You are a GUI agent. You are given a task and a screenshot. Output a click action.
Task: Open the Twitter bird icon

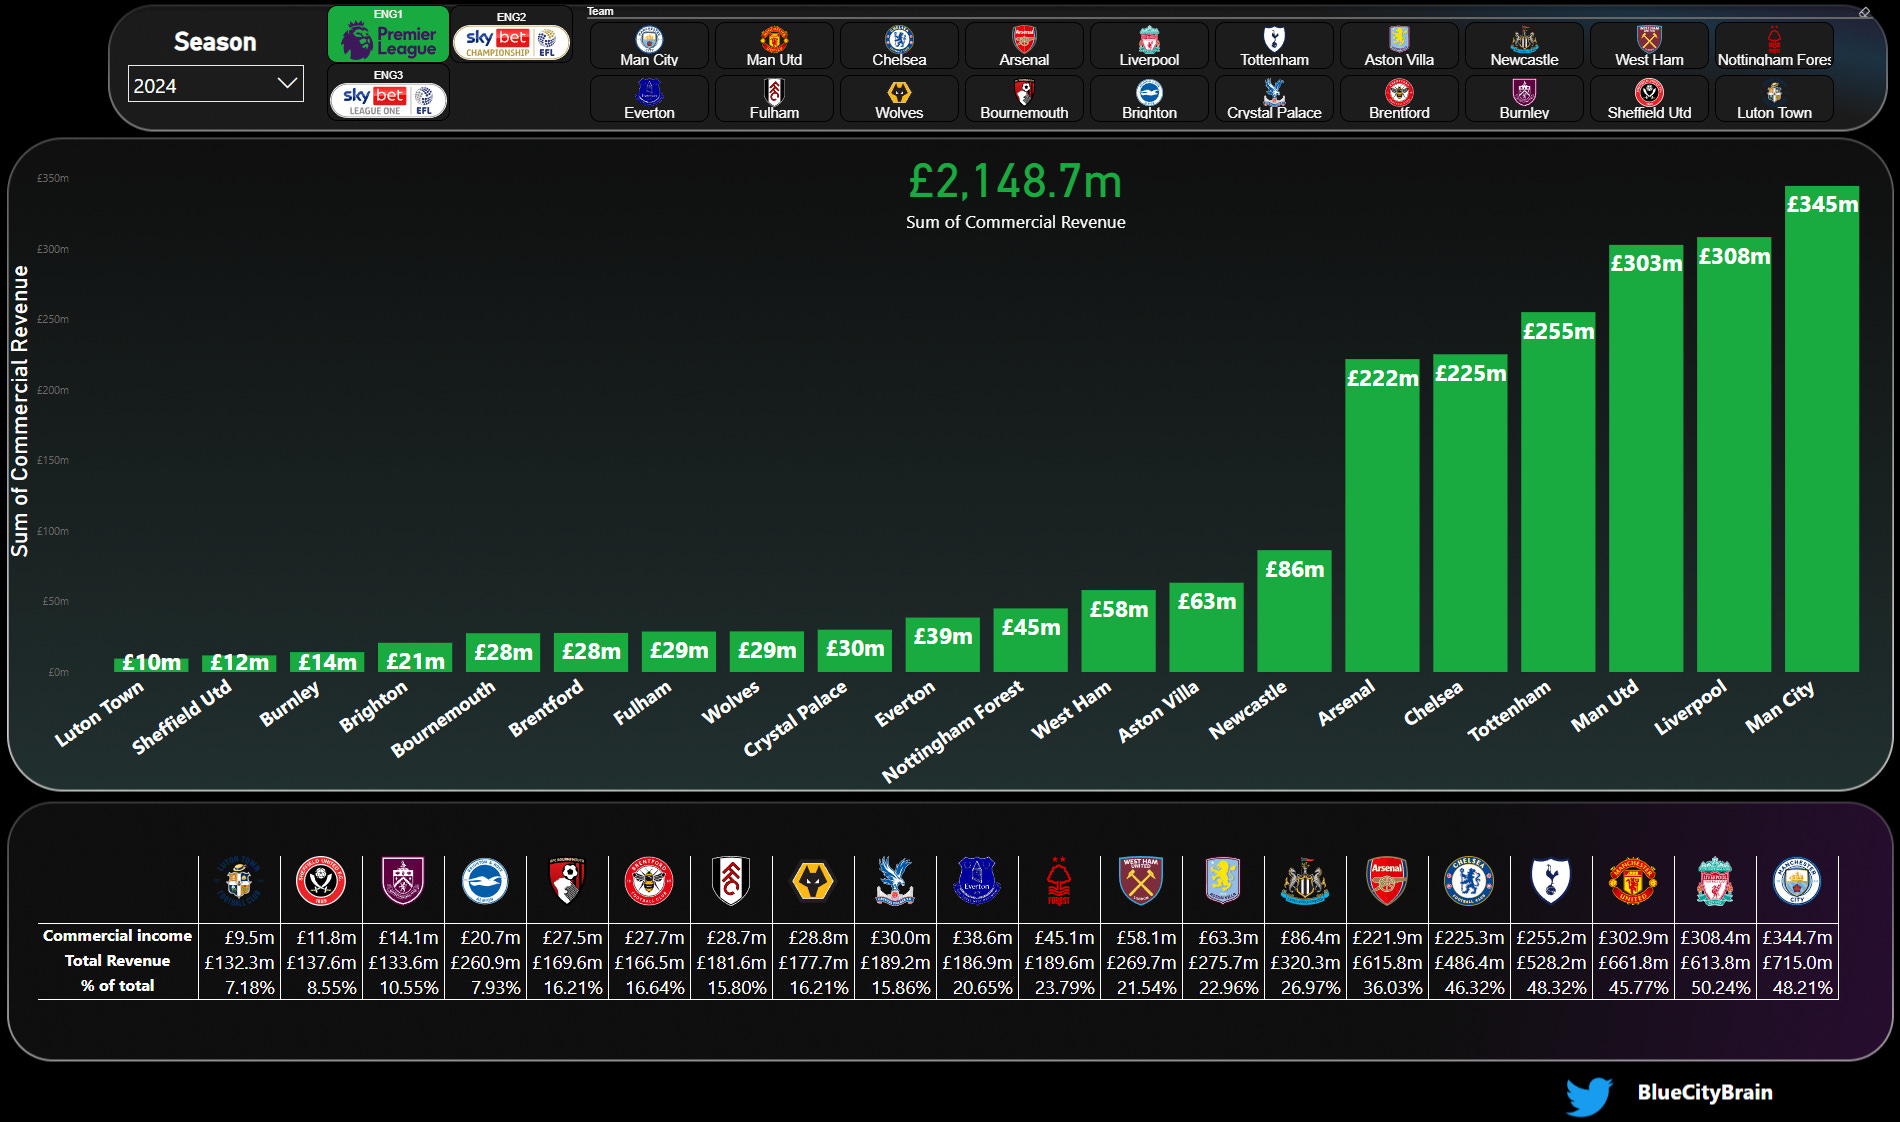(x=1589, y=1095)
